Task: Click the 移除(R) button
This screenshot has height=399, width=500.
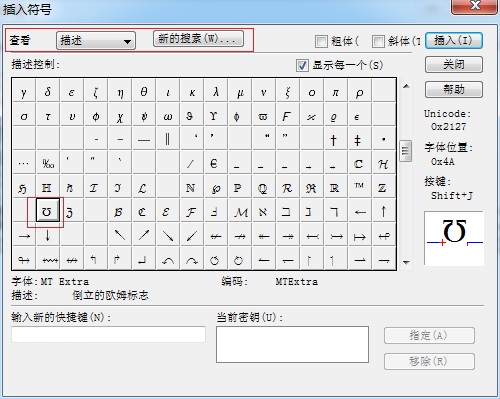Action: (x=429, y=361)
